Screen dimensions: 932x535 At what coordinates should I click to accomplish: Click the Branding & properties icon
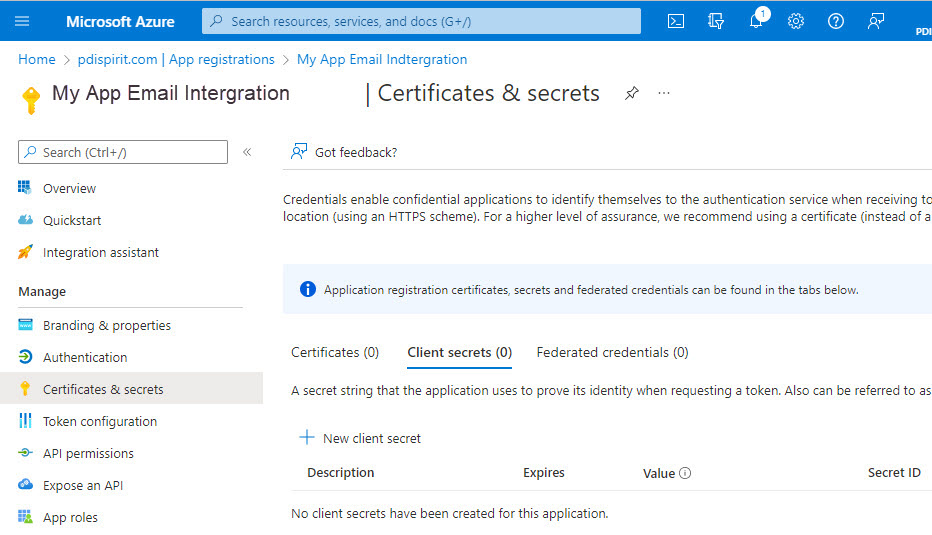pyautogui.click(x=25, y=325)
